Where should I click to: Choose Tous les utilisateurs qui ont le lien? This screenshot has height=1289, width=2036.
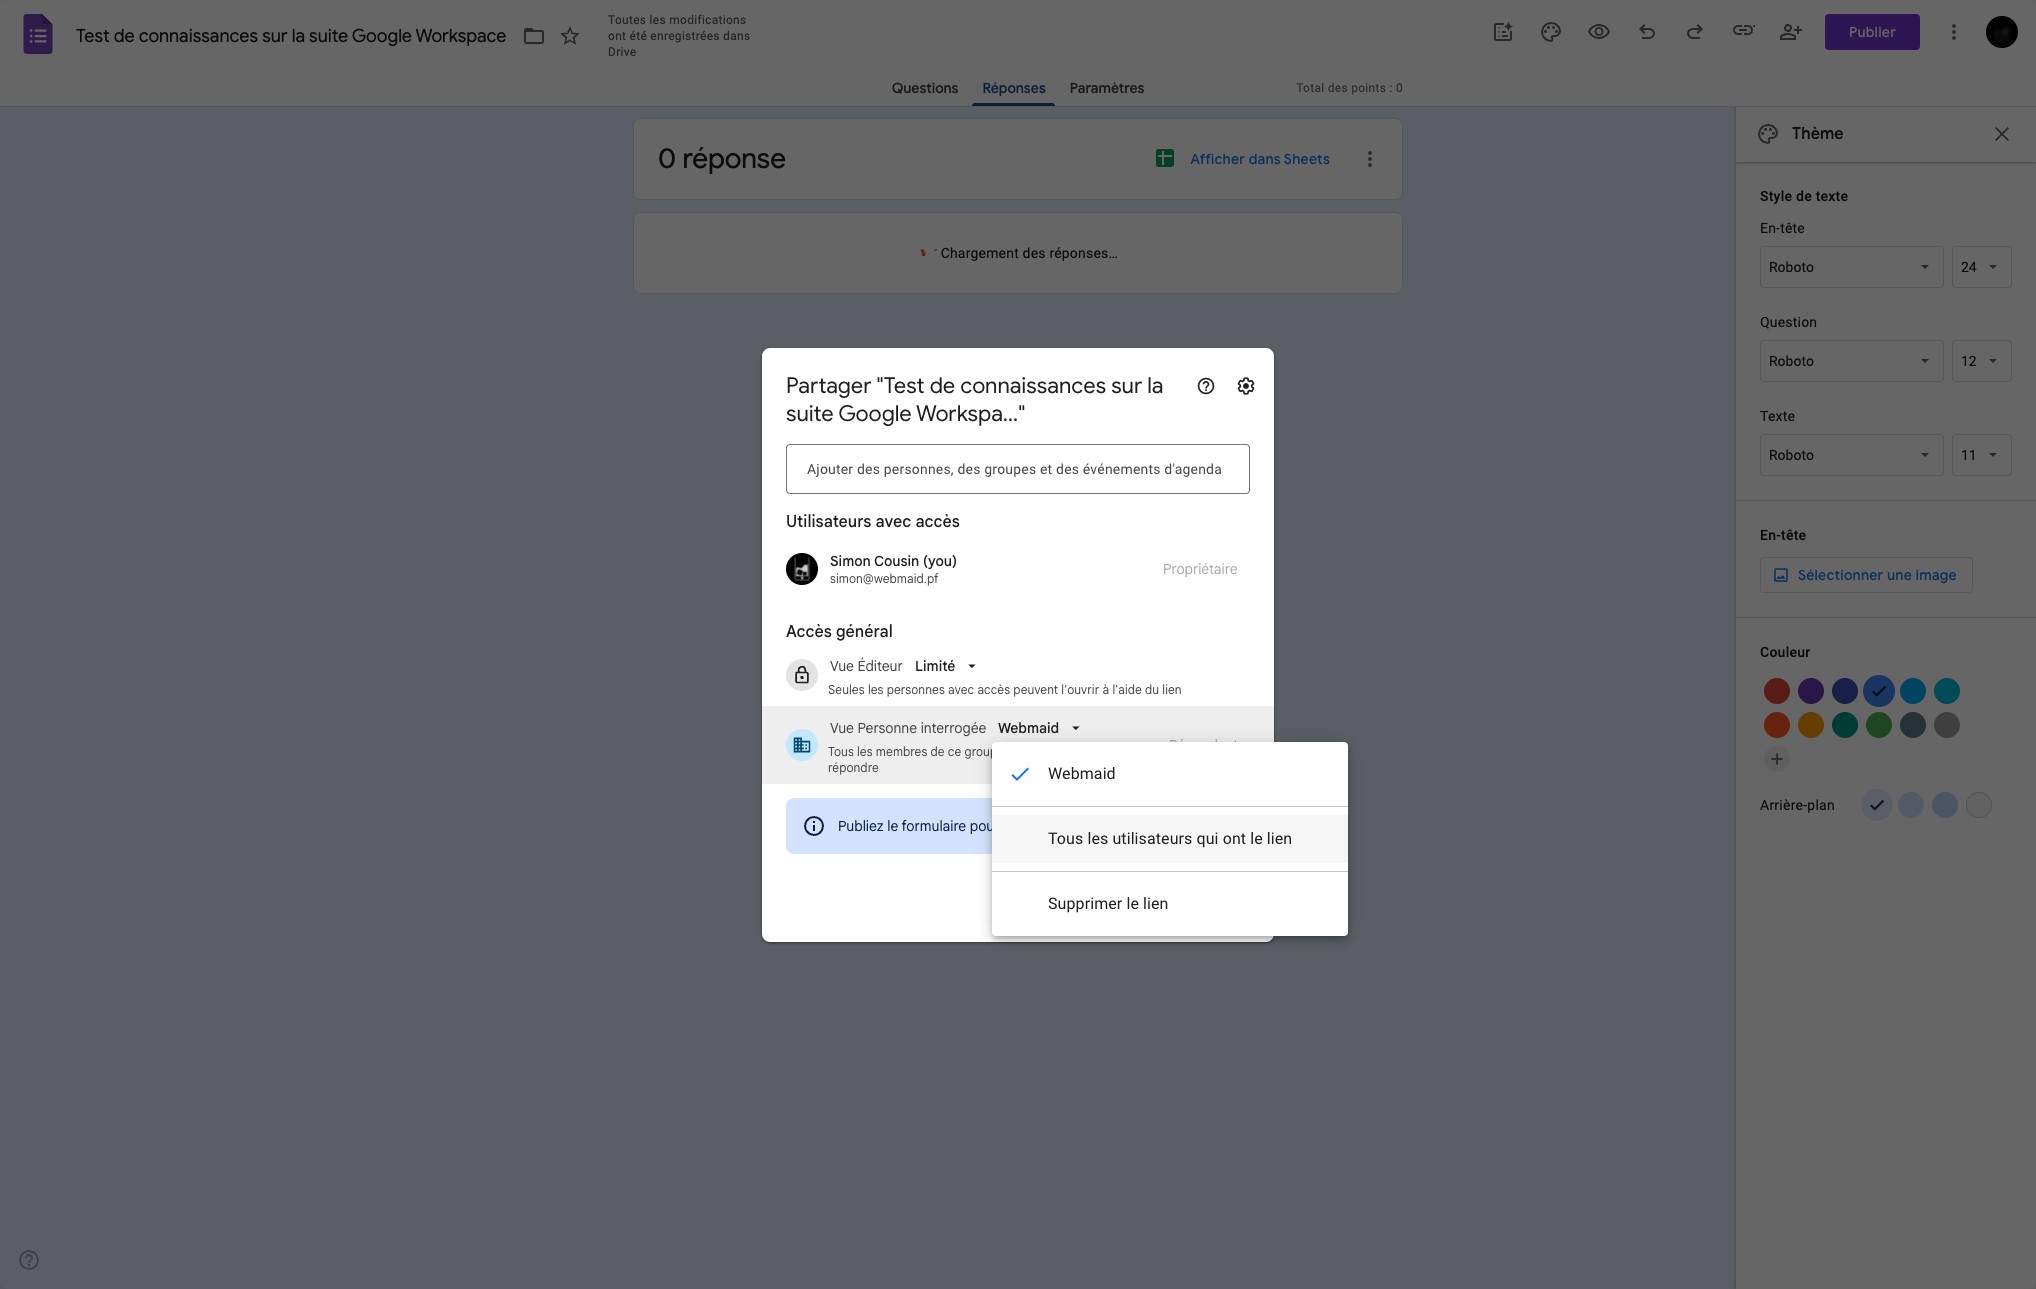(1169, 839)
